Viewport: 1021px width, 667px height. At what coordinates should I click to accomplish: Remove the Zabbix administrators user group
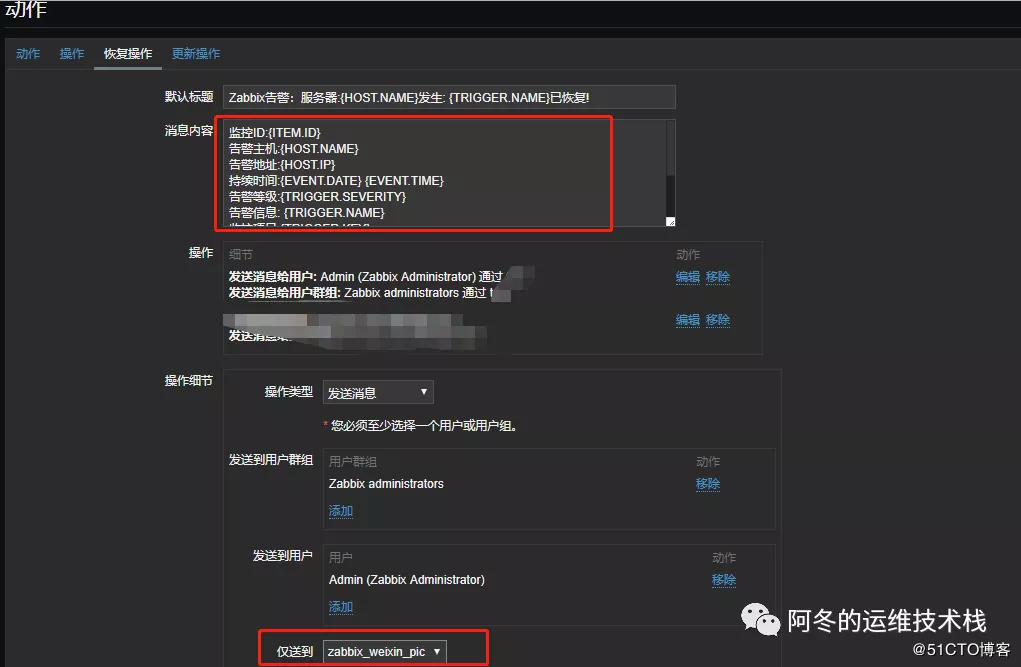[x=708, y=484]
